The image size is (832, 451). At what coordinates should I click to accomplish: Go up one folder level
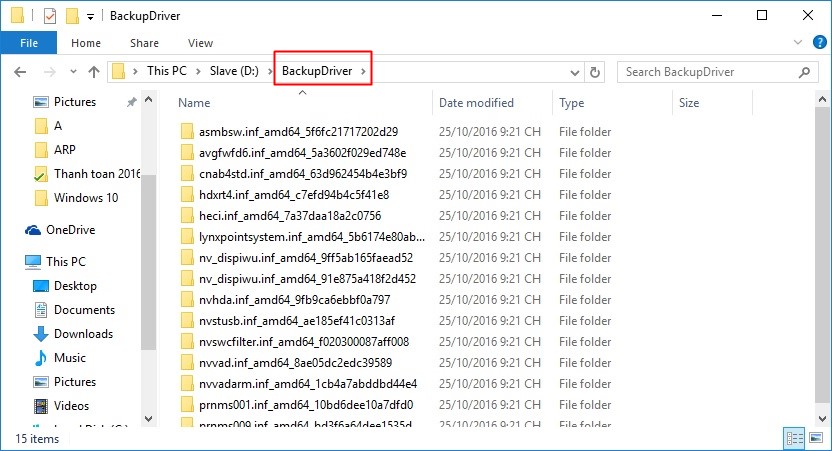coord(94,72)
